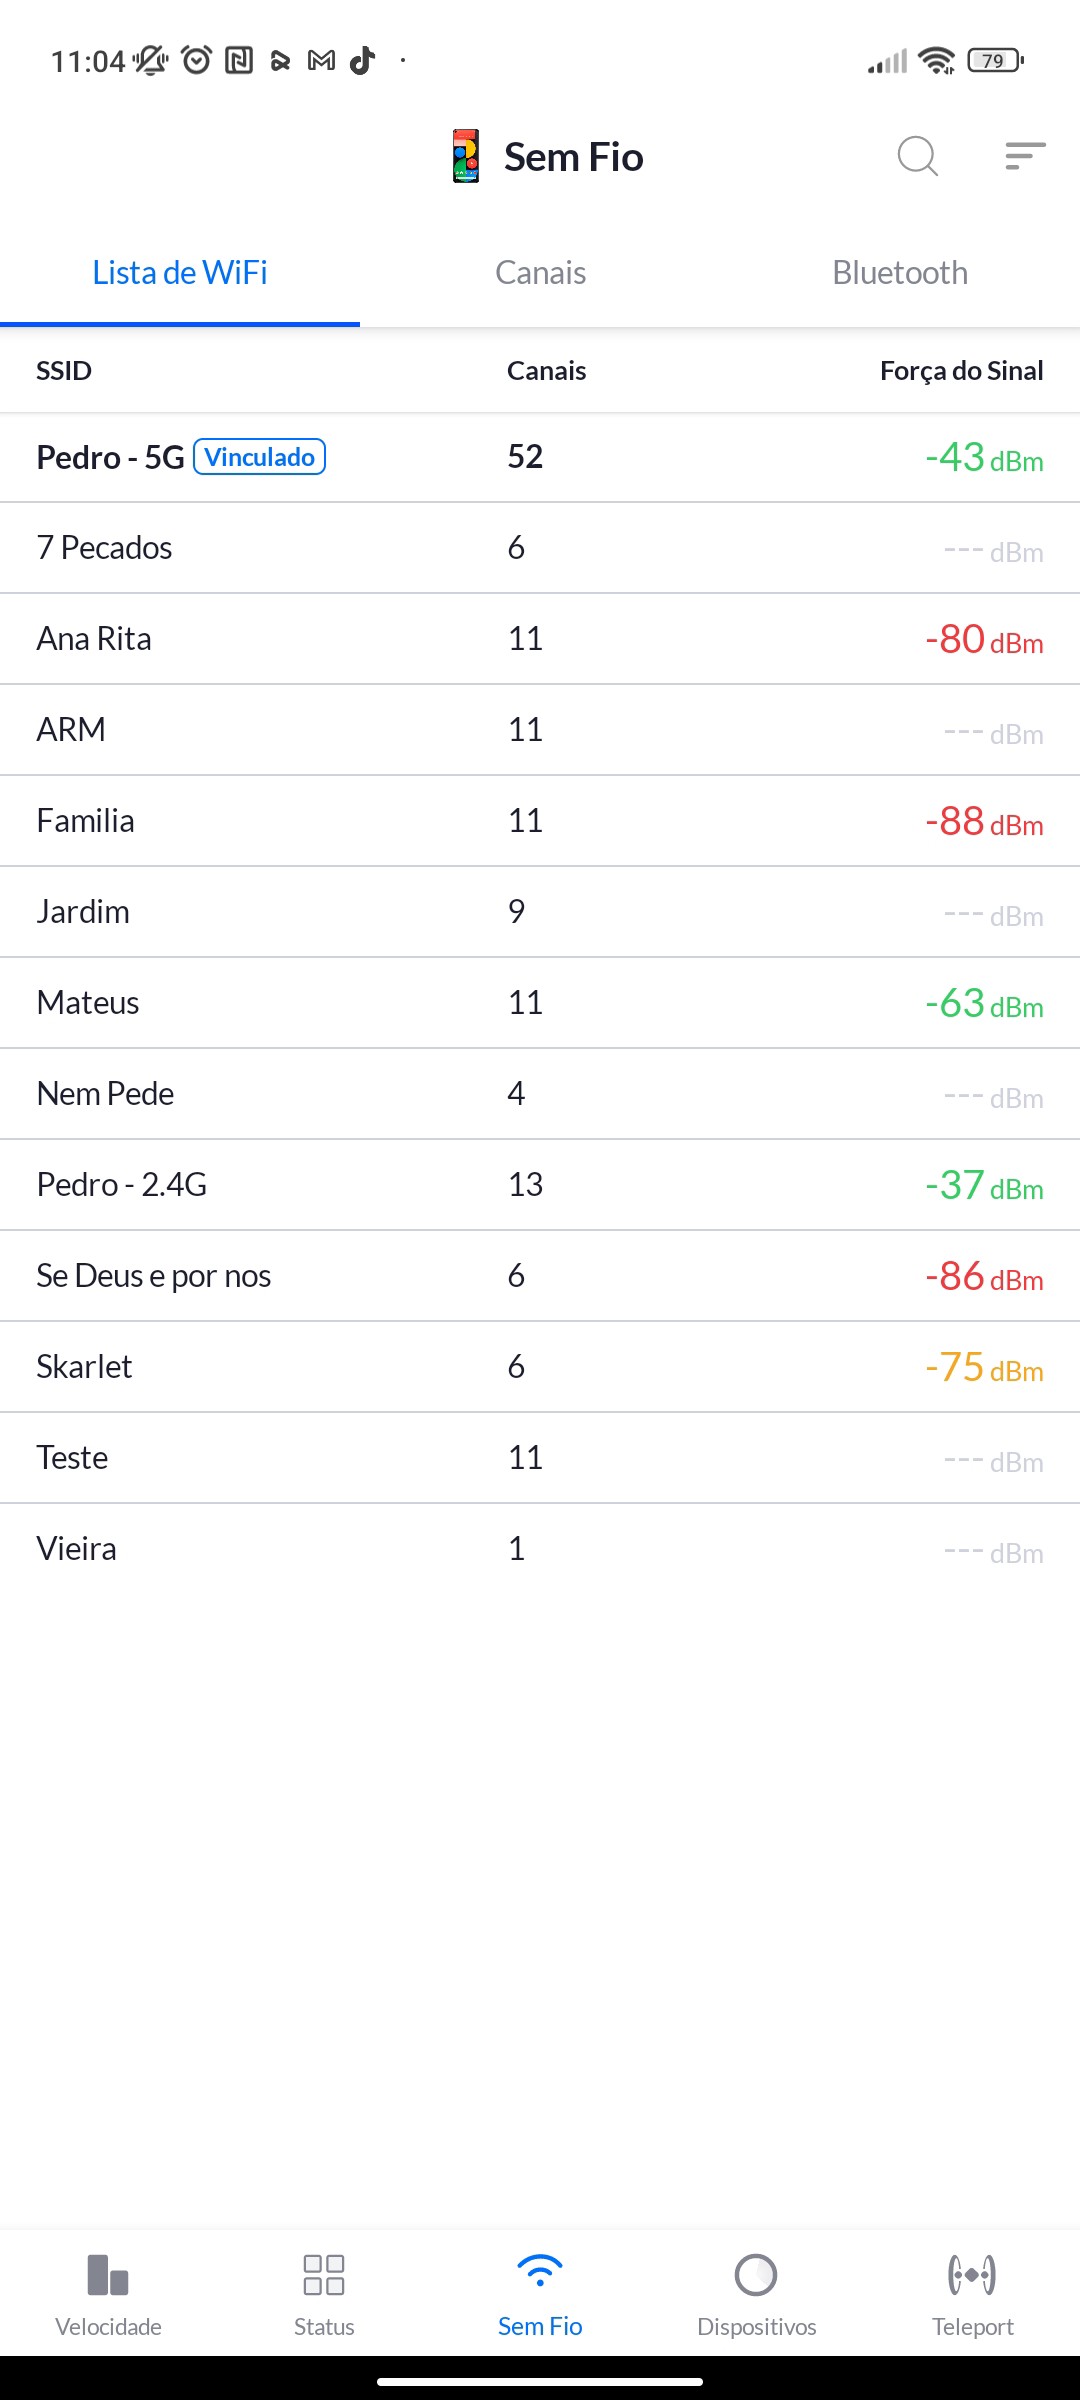Sort by the Canais column header
This screenshot has height=2400, width=1080.
tap(546, 371)
